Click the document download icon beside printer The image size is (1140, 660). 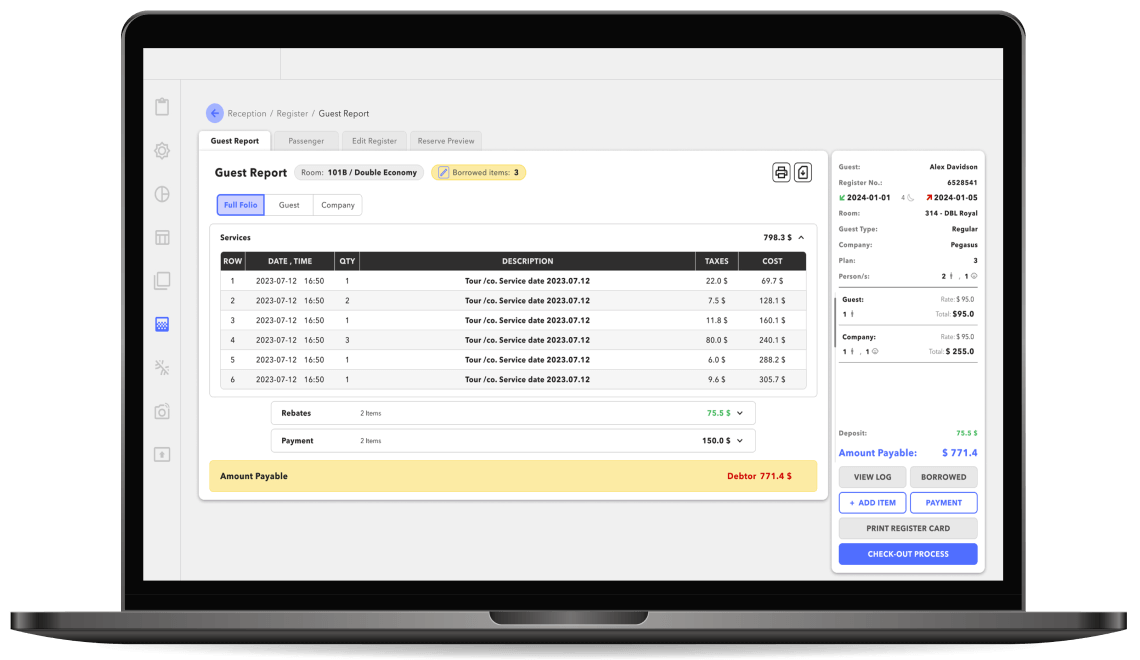[x=803, y=172]
